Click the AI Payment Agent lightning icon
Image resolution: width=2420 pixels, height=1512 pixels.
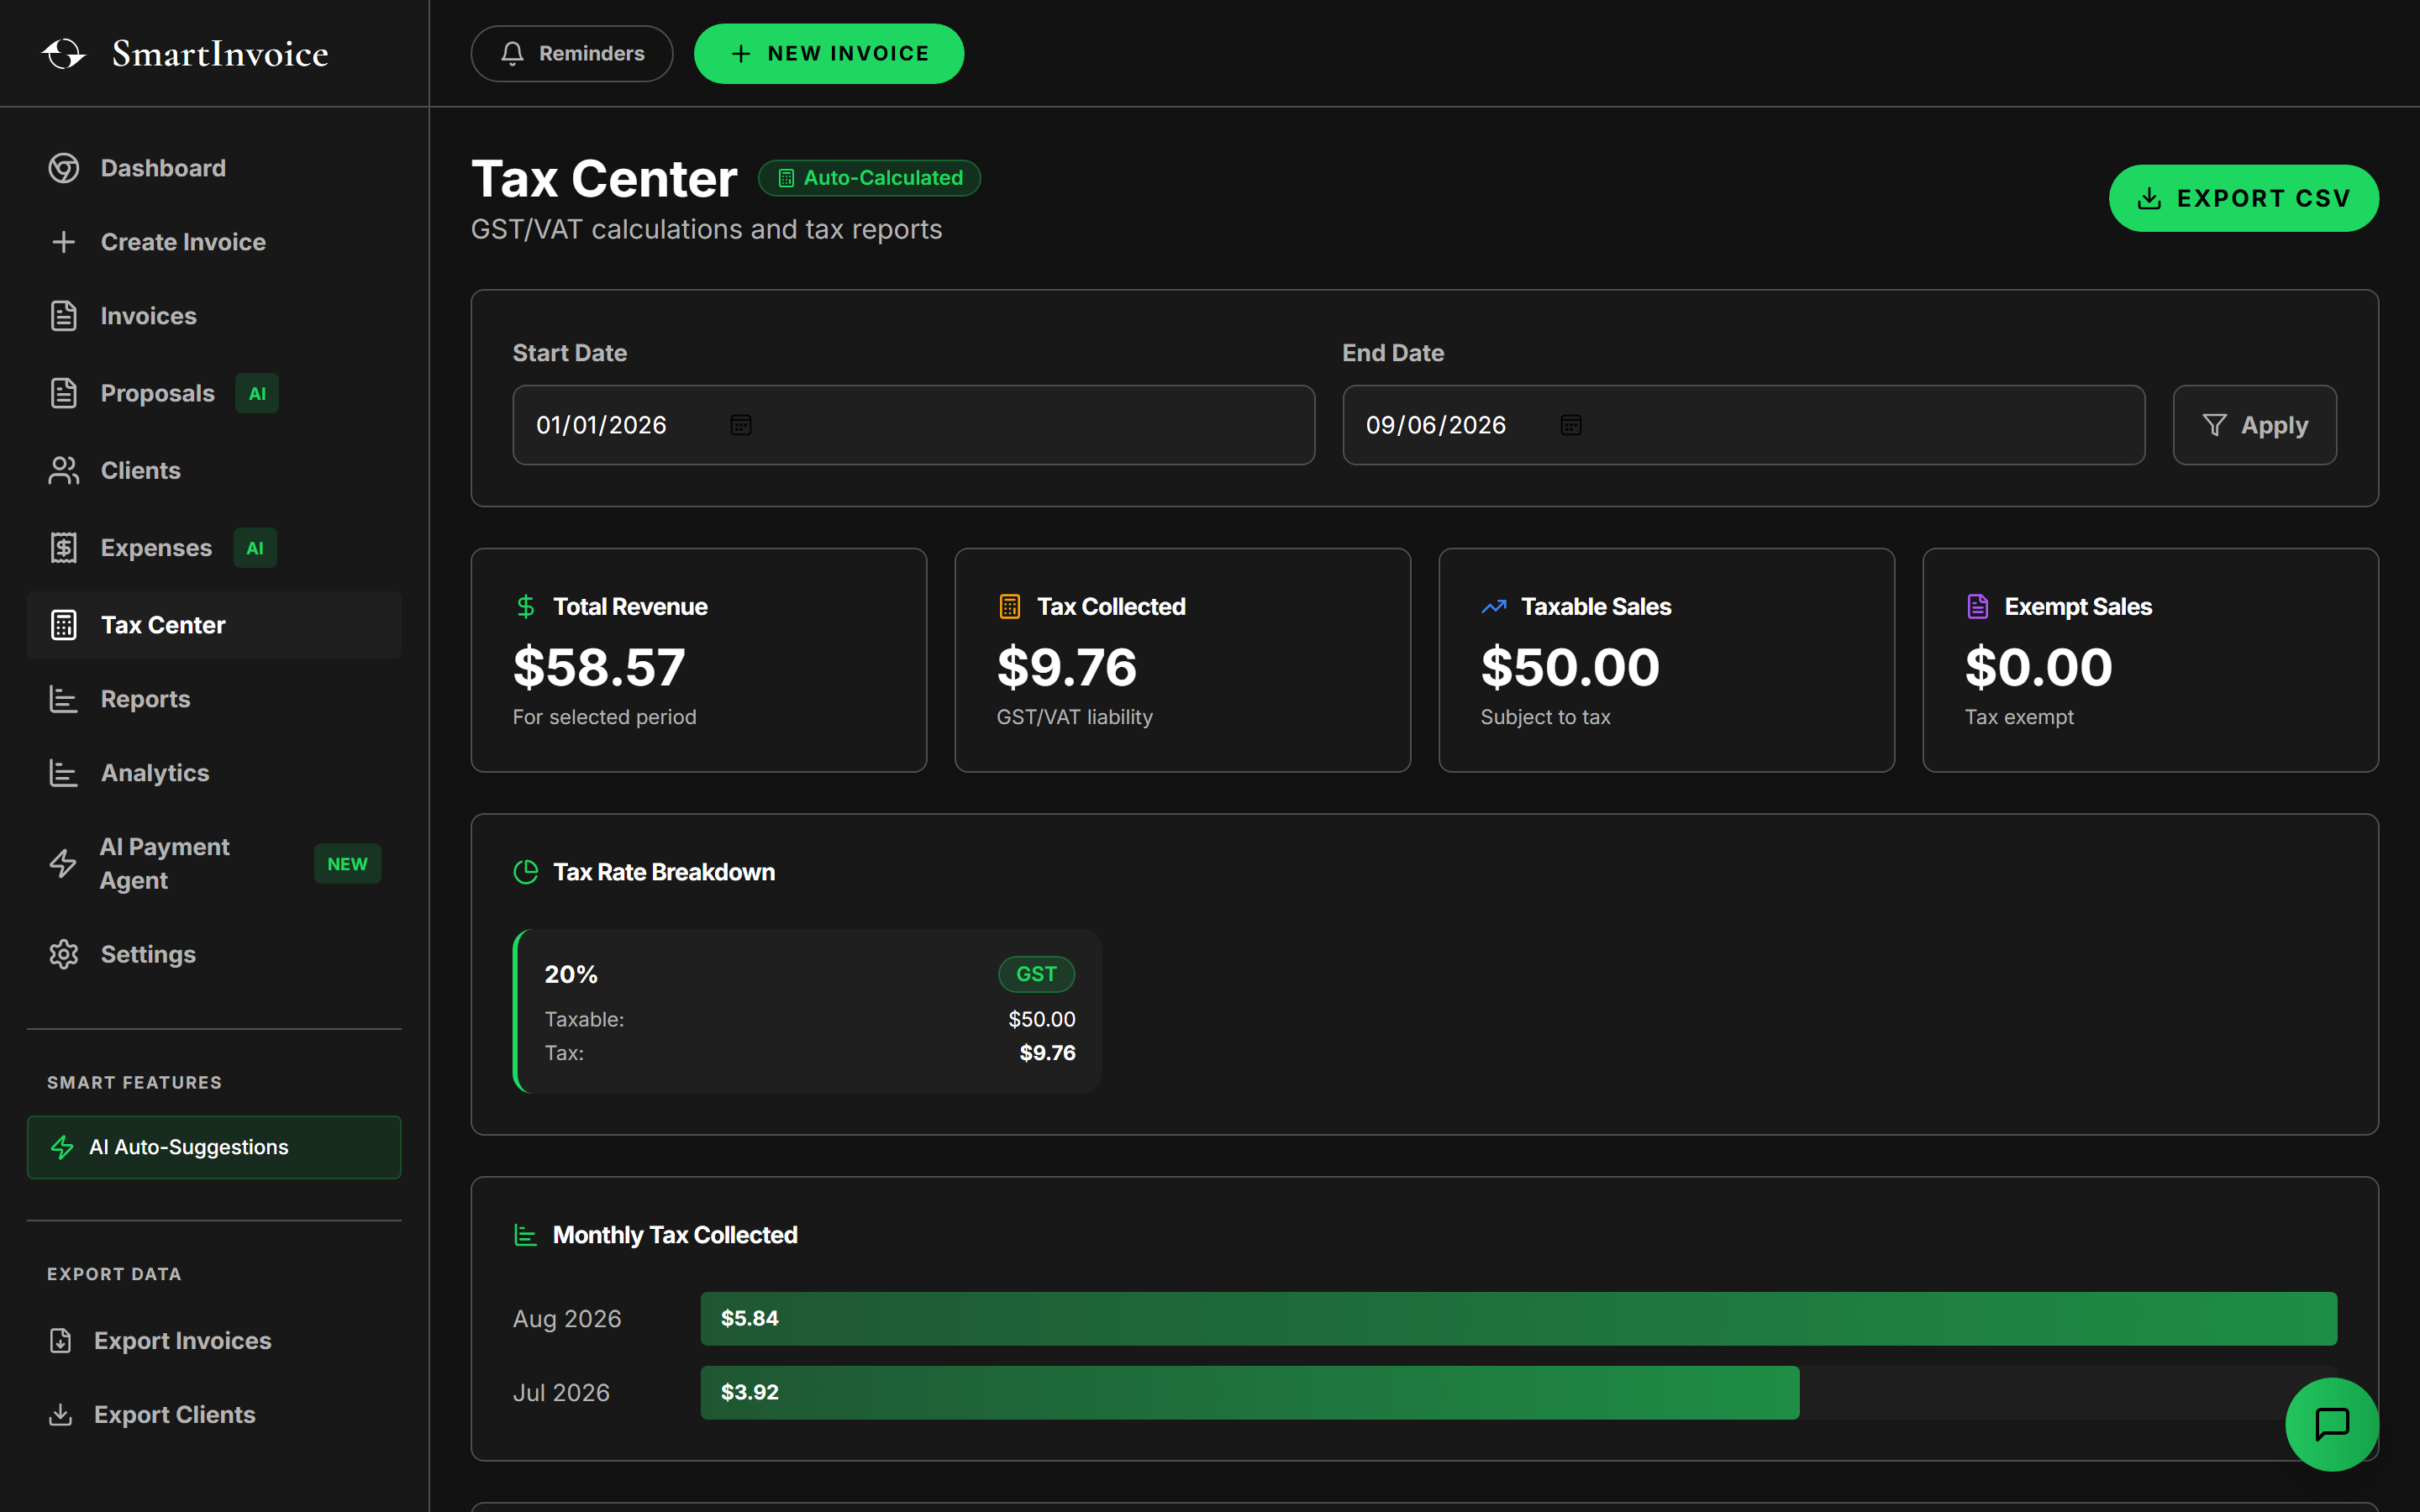63,863
